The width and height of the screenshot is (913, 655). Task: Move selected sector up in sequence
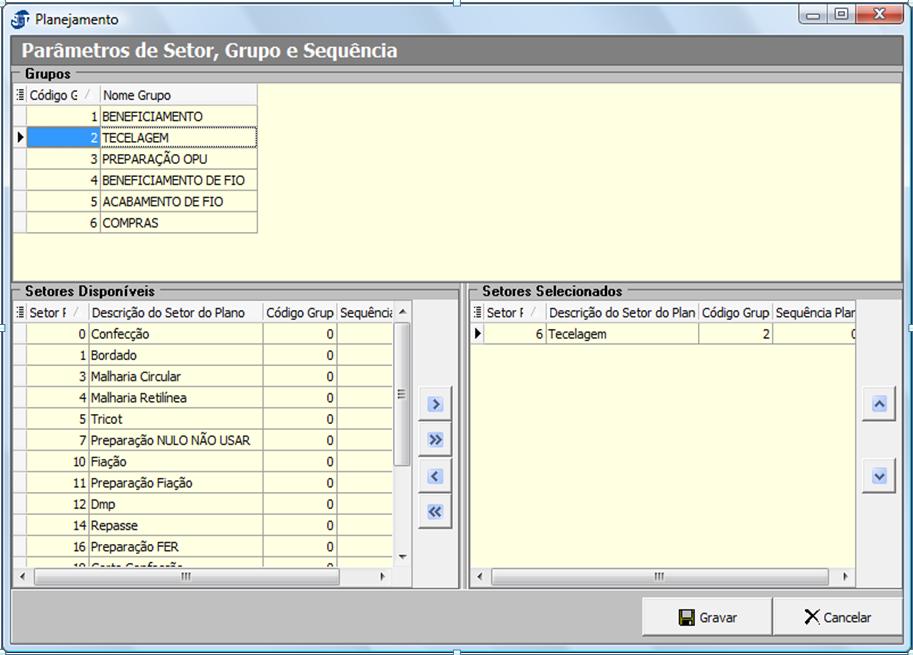878,404
